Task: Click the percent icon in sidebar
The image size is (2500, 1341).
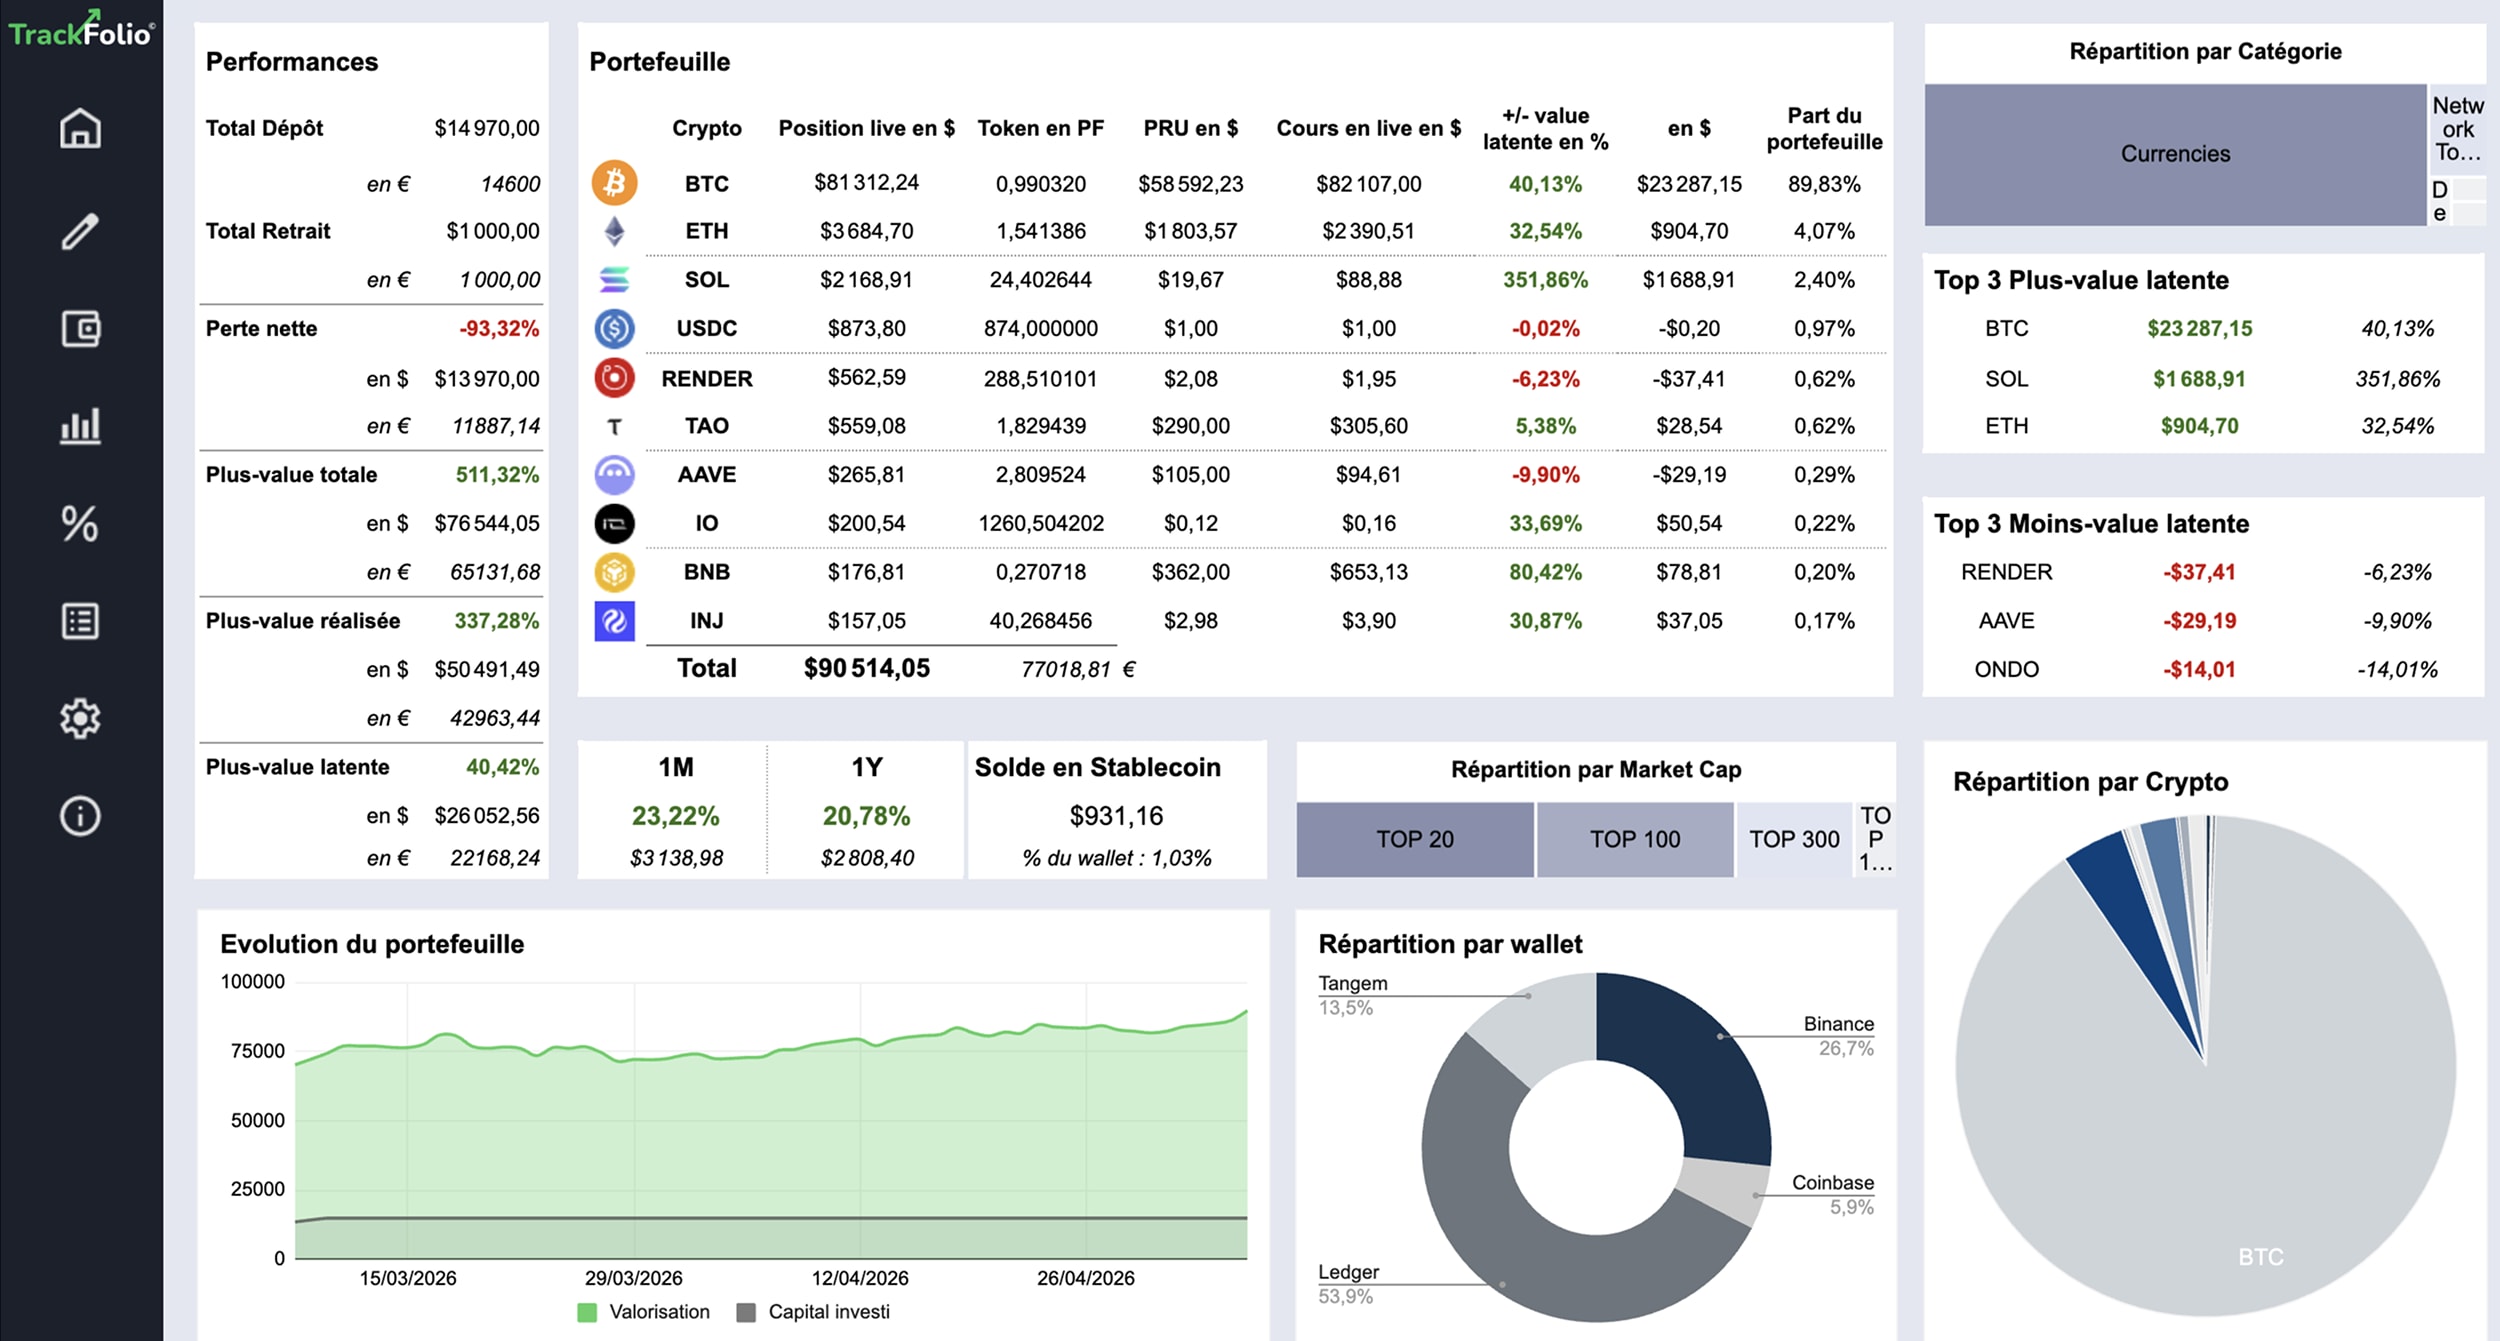Action: [x=80, y=523]
